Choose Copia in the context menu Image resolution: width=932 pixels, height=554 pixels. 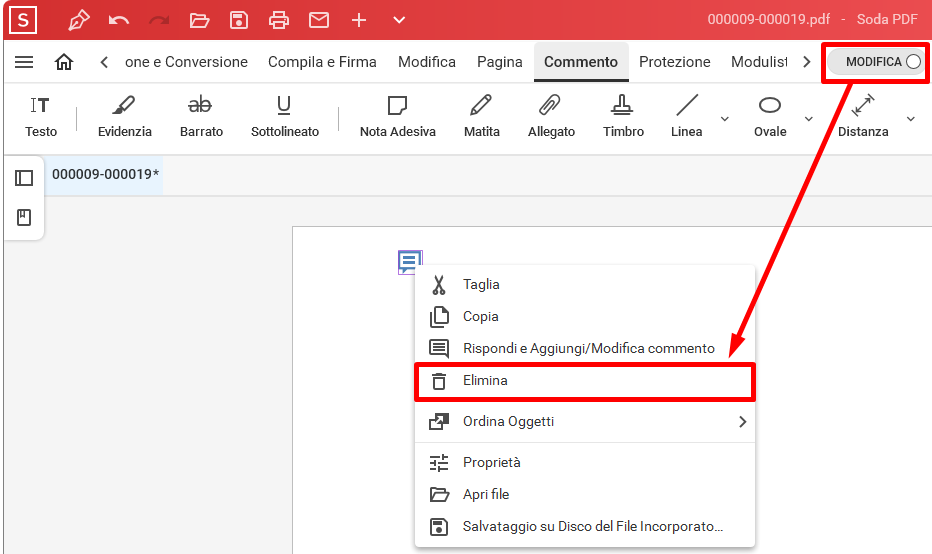[x=585, y=317]
